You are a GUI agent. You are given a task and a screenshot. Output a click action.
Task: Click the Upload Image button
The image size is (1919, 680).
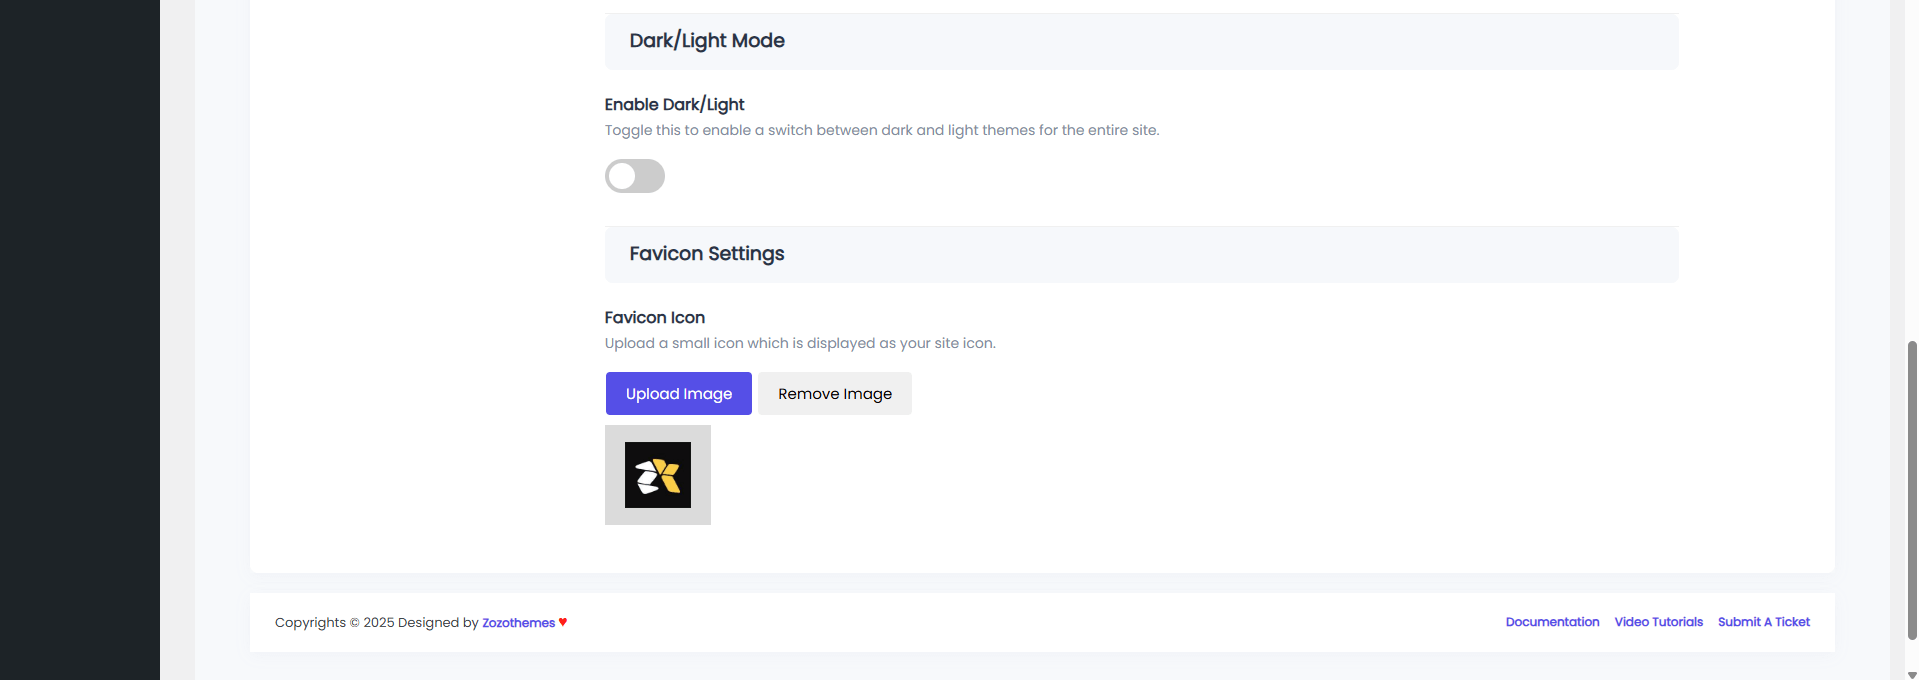pyautogui.click(x=678, y=394)
